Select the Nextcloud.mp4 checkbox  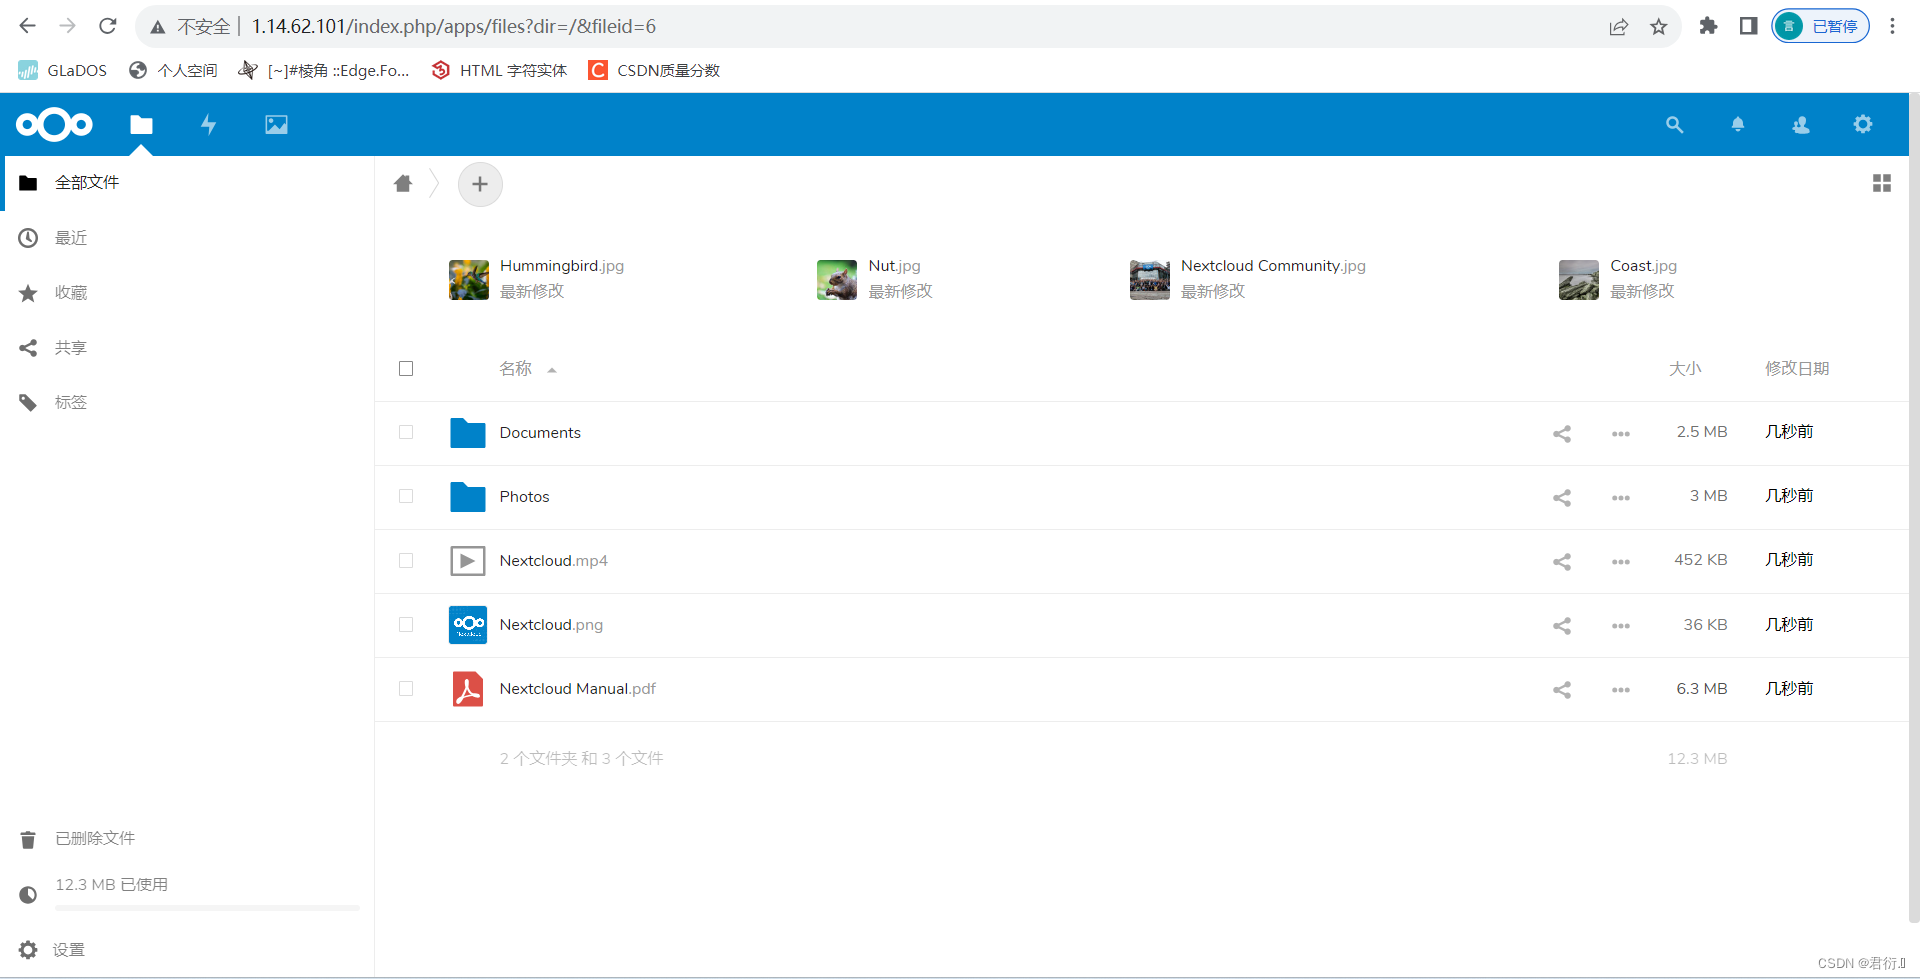(406, 560)
